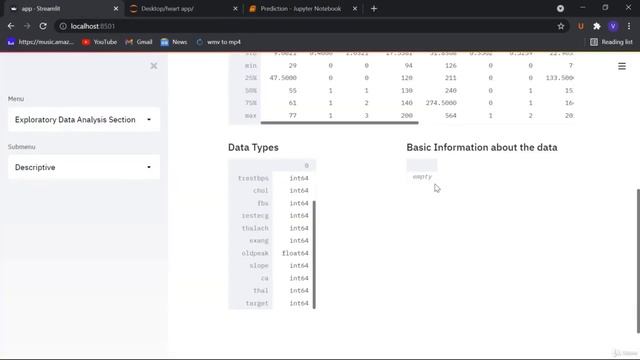The width and height of the screenshot is (640, 360).
Task: Click the empty placeholder under Basic Information
Action: coord(422,177)
